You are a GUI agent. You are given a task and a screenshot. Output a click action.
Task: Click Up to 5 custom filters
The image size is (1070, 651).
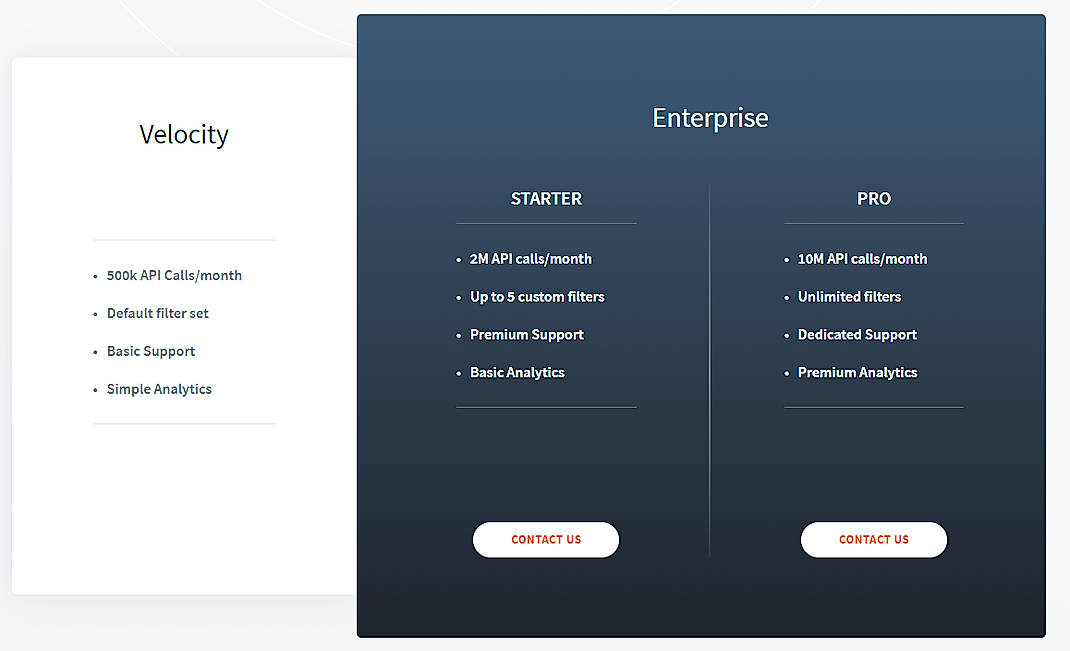pos(537,296)
